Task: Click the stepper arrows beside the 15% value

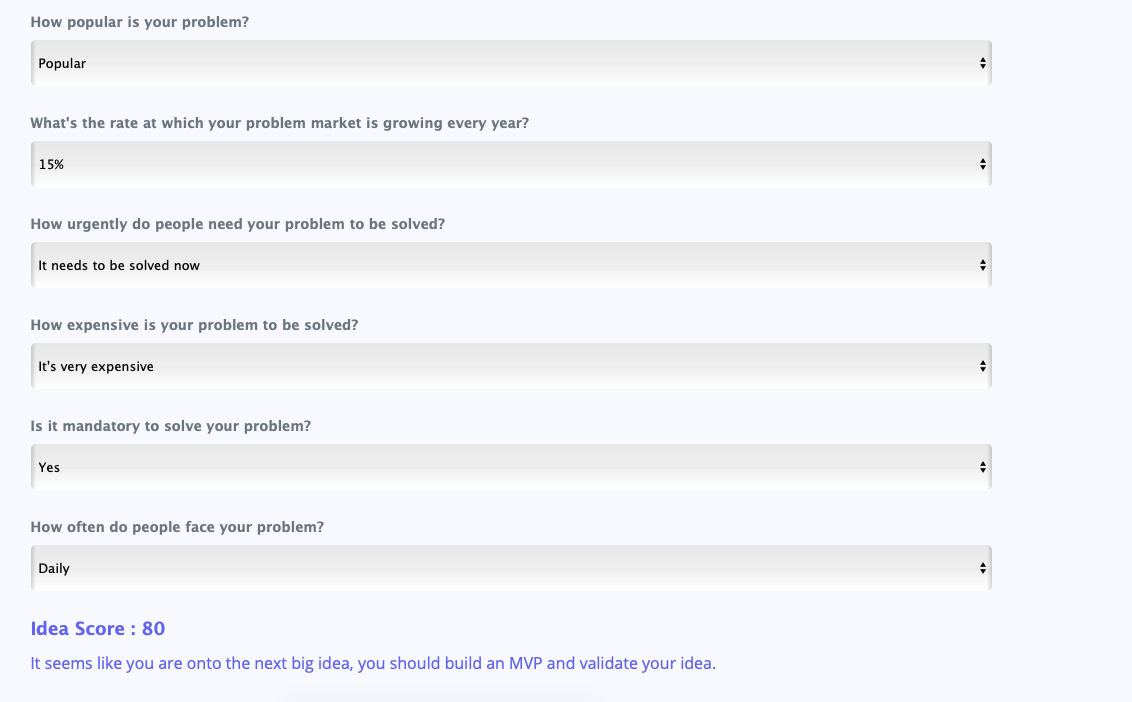Action: point(983,163)
